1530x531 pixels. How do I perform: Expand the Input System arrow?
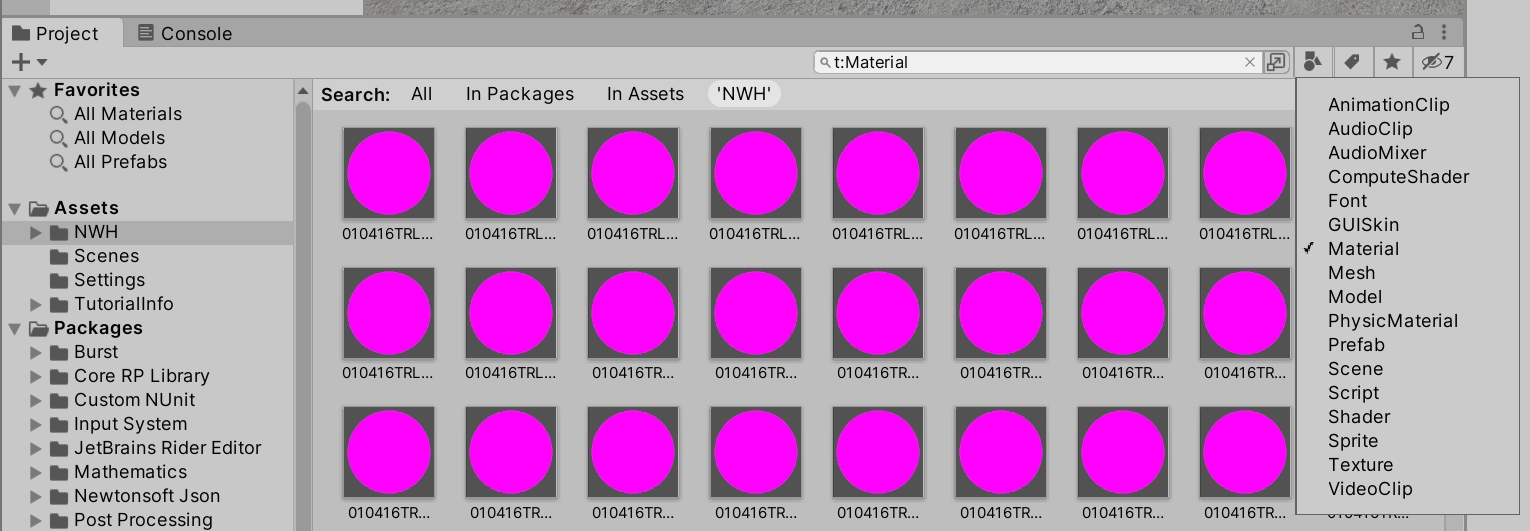coord(36,424)
